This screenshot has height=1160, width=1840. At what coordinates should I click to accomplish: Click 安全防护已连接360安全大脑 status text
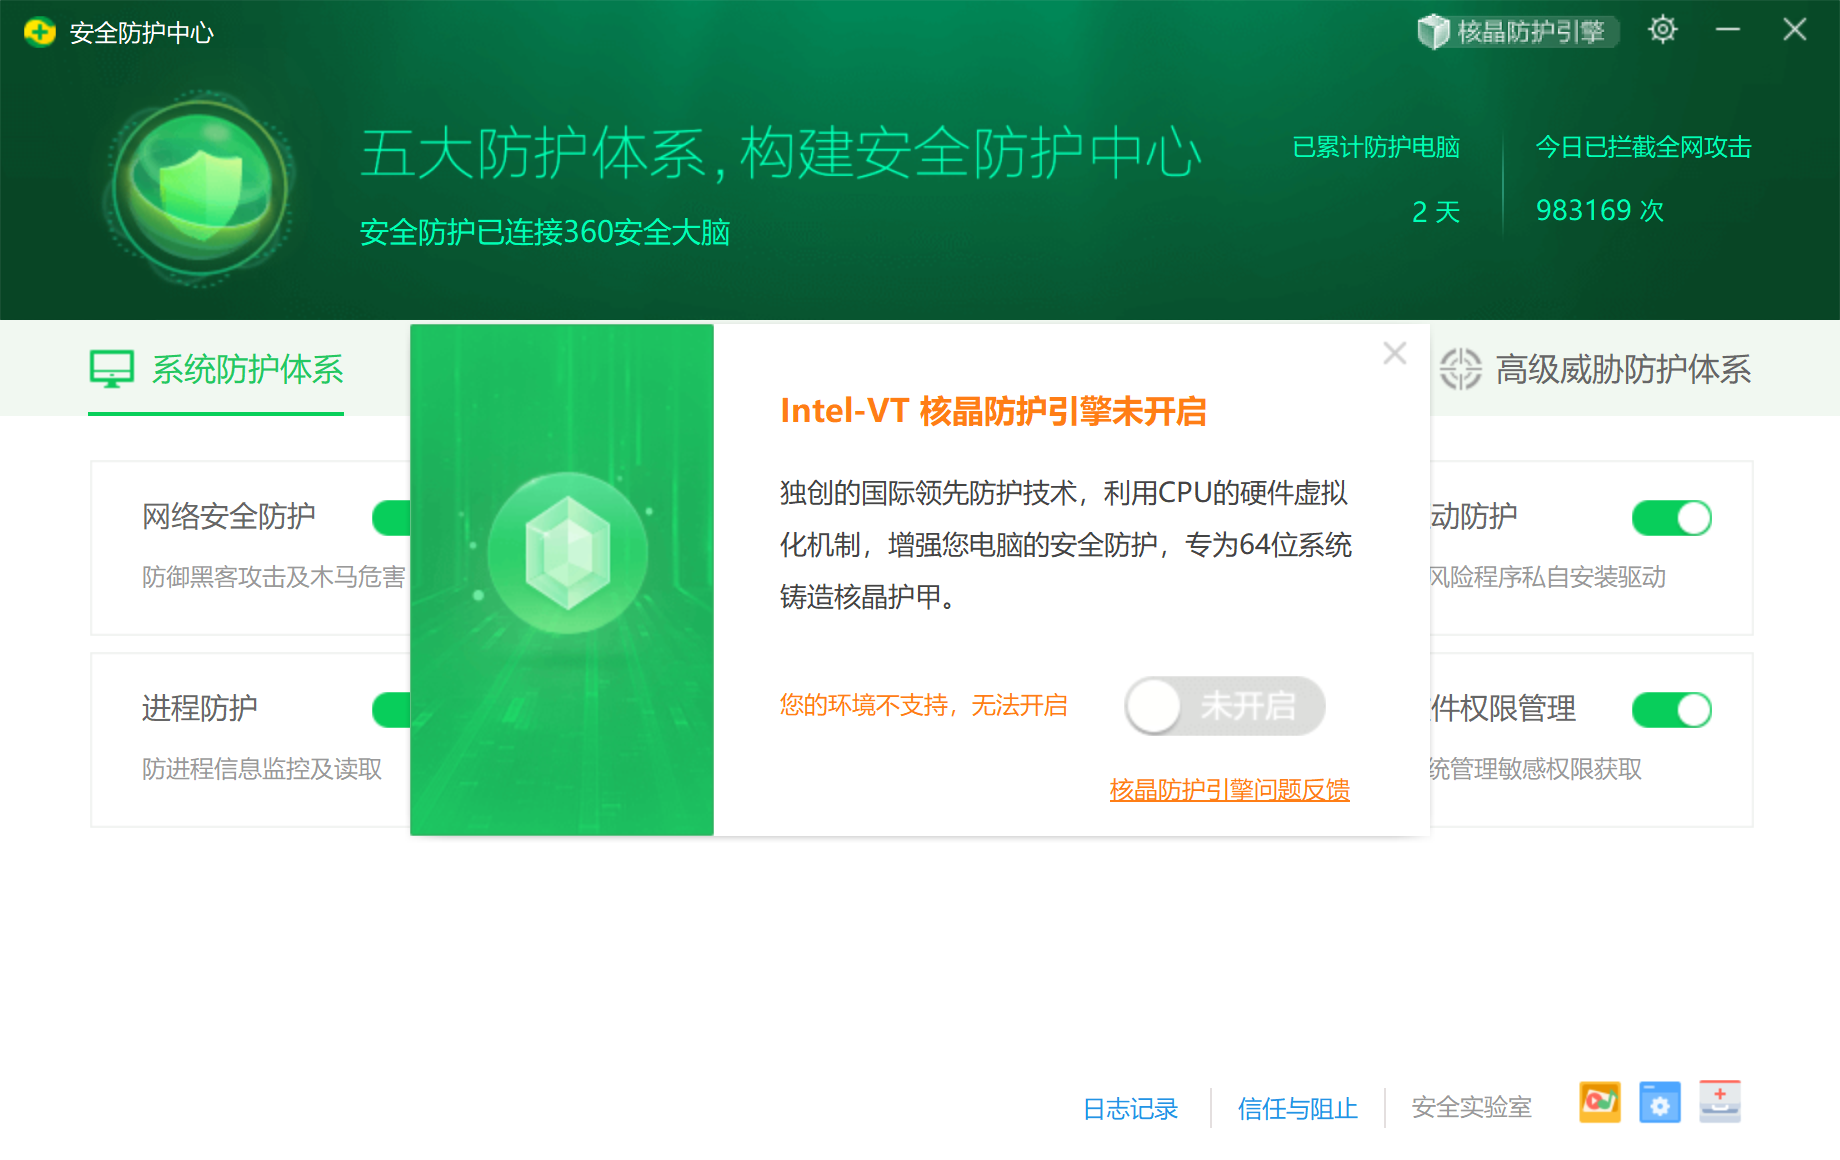click(x=545, y=232)
